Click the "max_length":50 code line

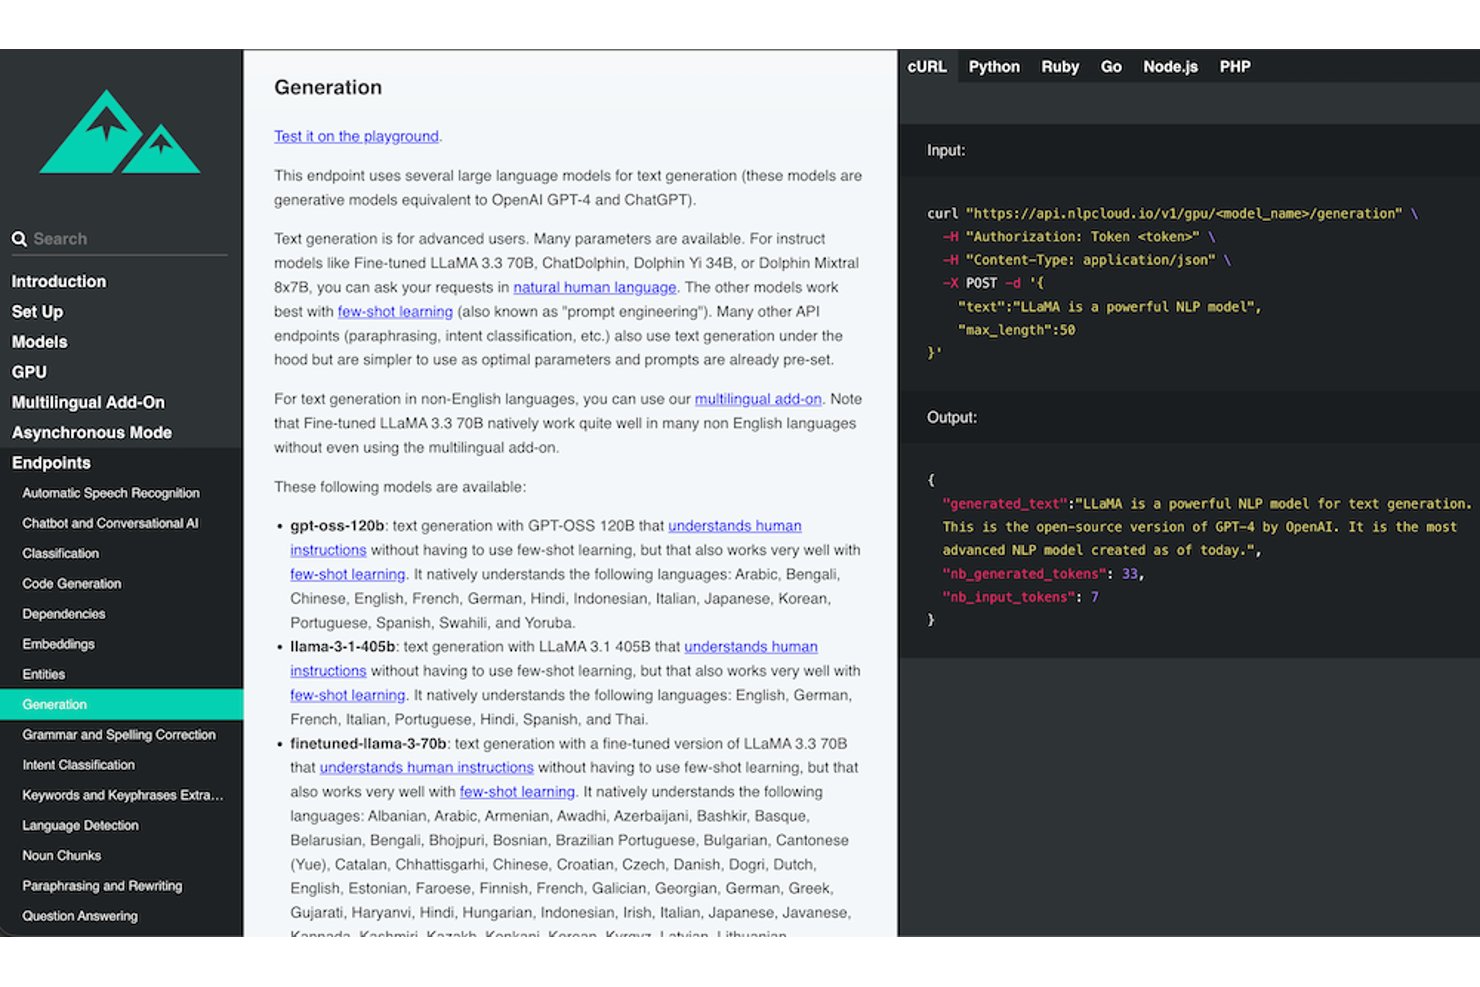[1017, 330]
